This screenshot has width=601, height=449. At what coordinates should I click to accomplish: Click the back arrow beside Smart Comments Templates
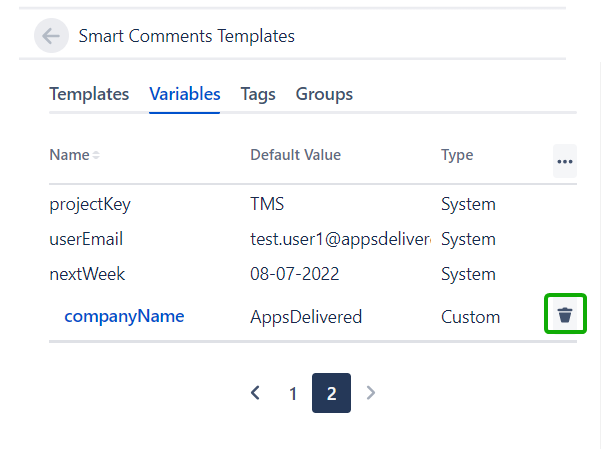tap(51, 36)
